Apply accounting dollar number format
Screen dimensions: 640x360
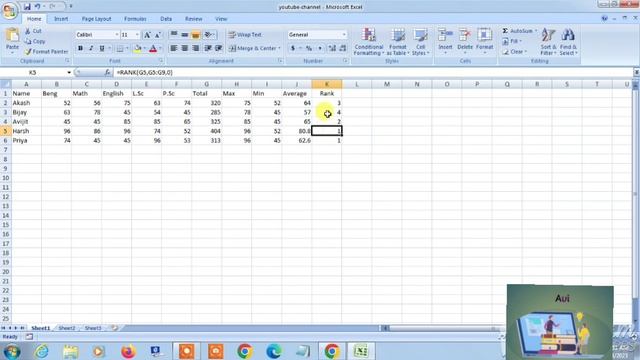coord(293,48)
